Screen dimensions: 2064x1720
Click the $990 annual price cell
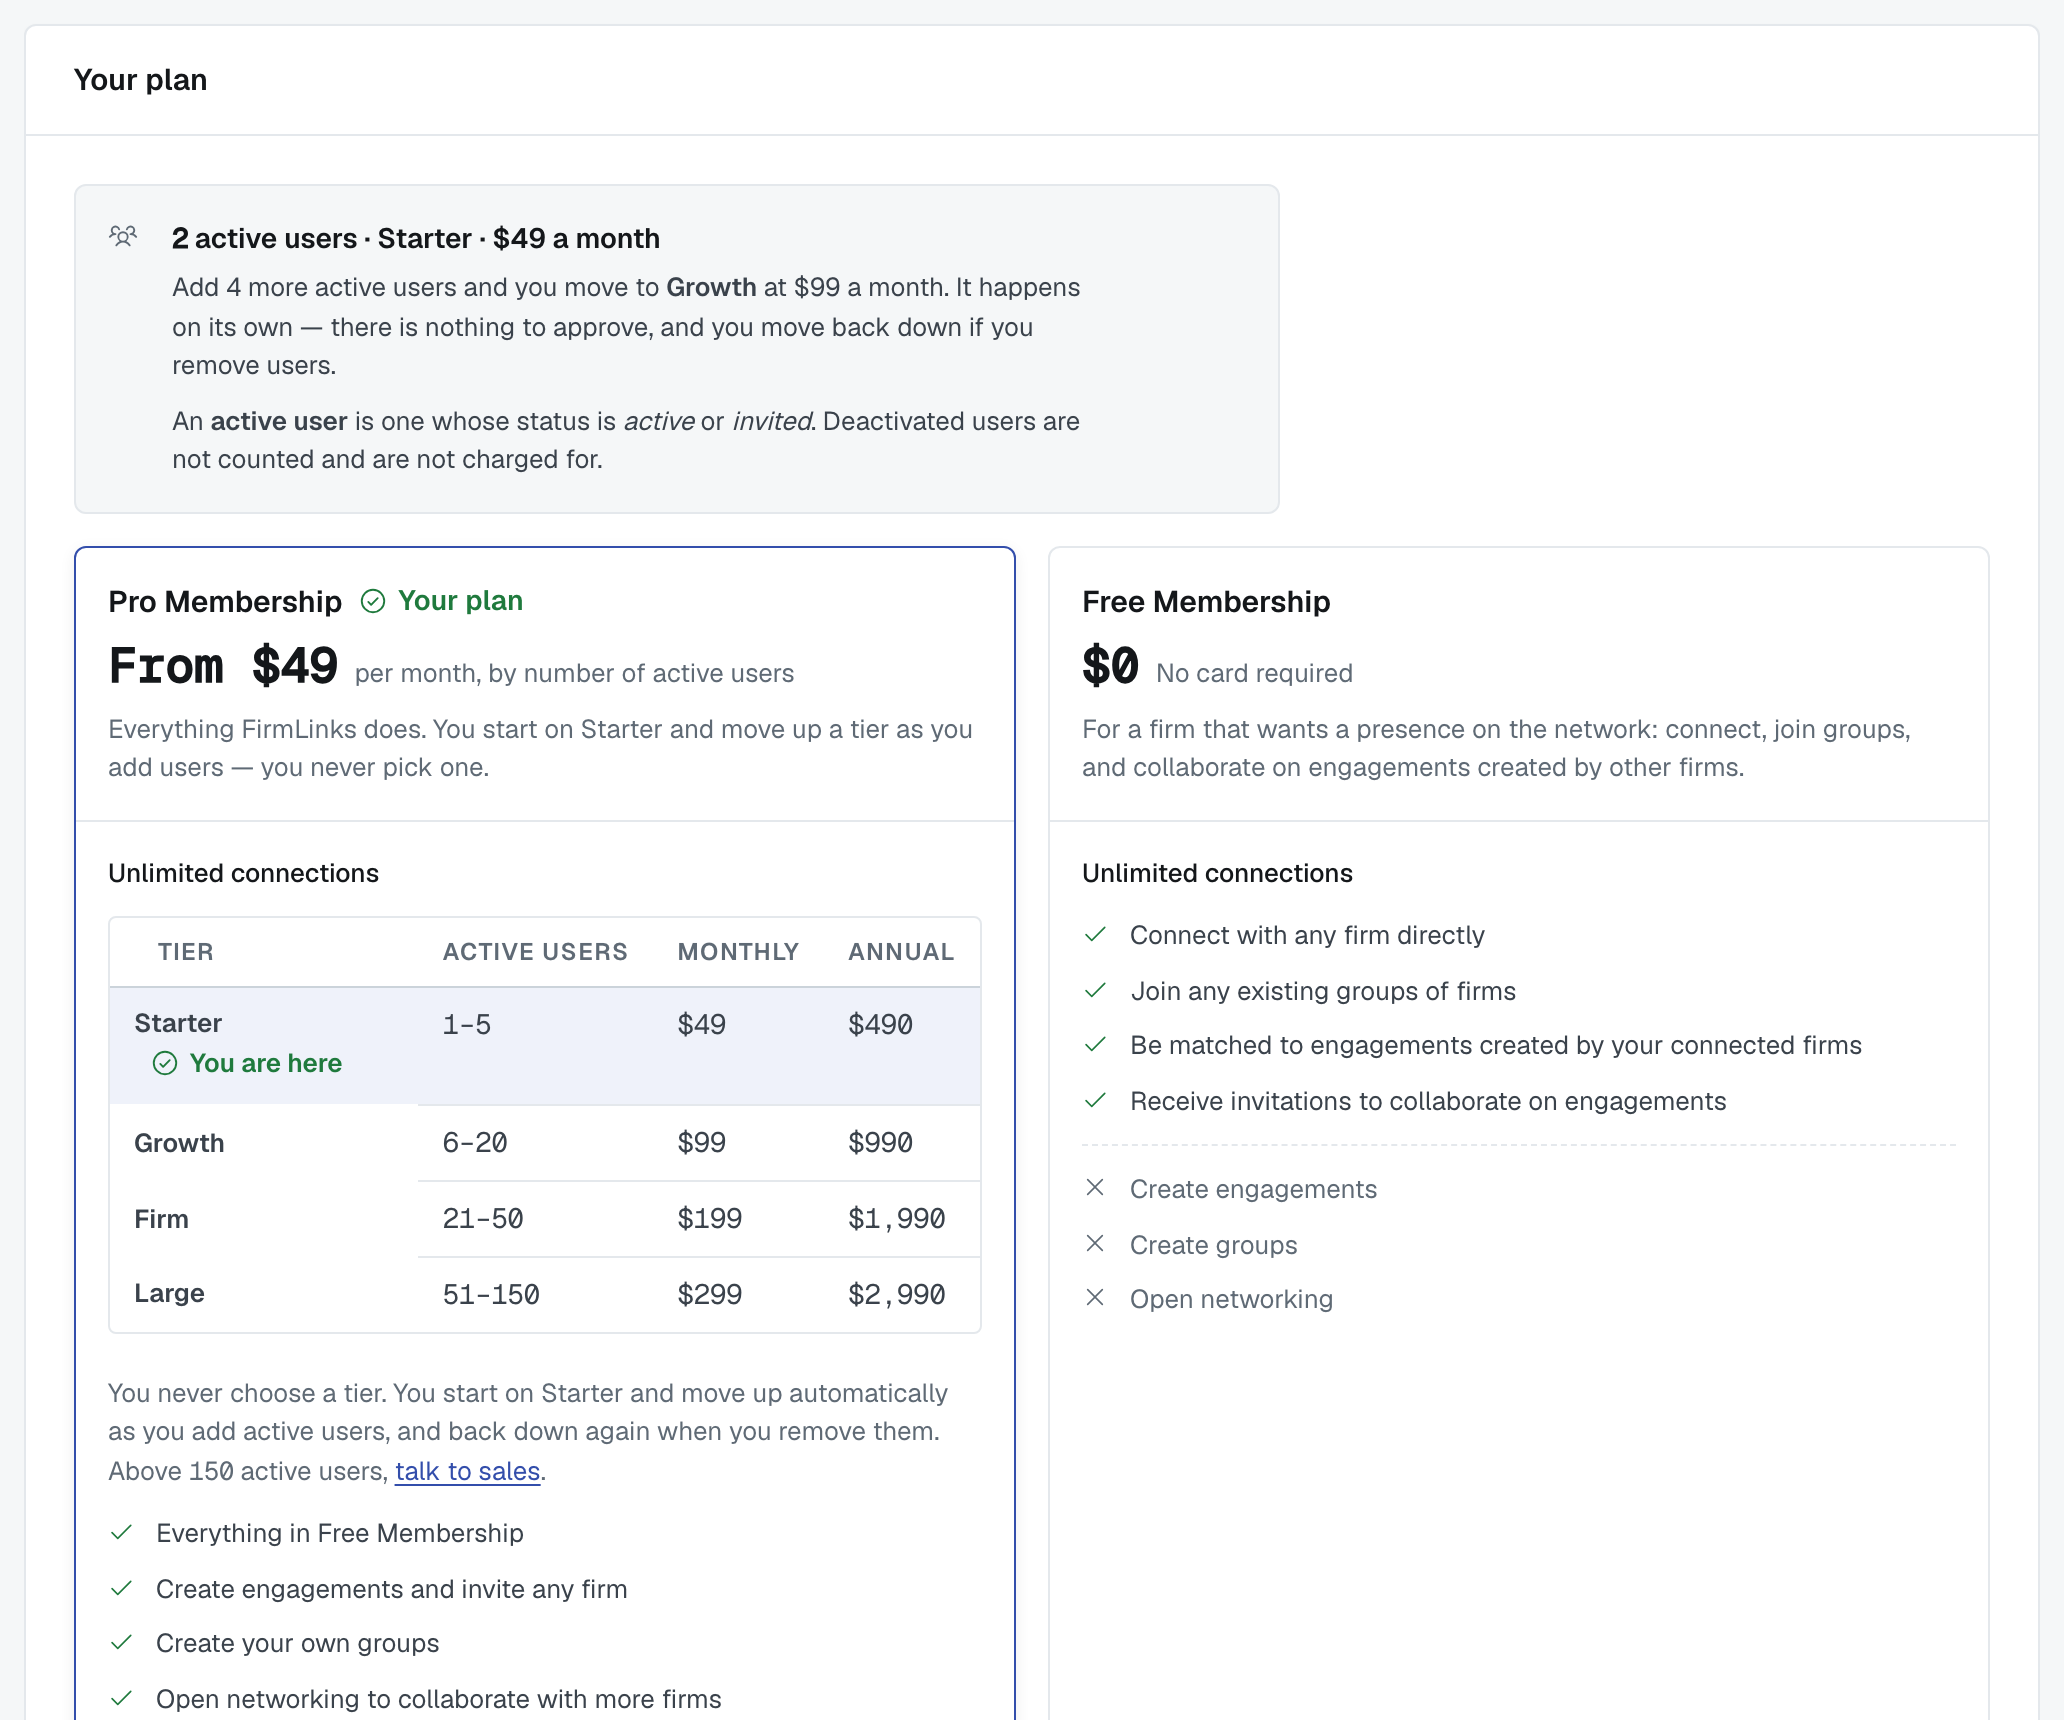[880, 1142]
